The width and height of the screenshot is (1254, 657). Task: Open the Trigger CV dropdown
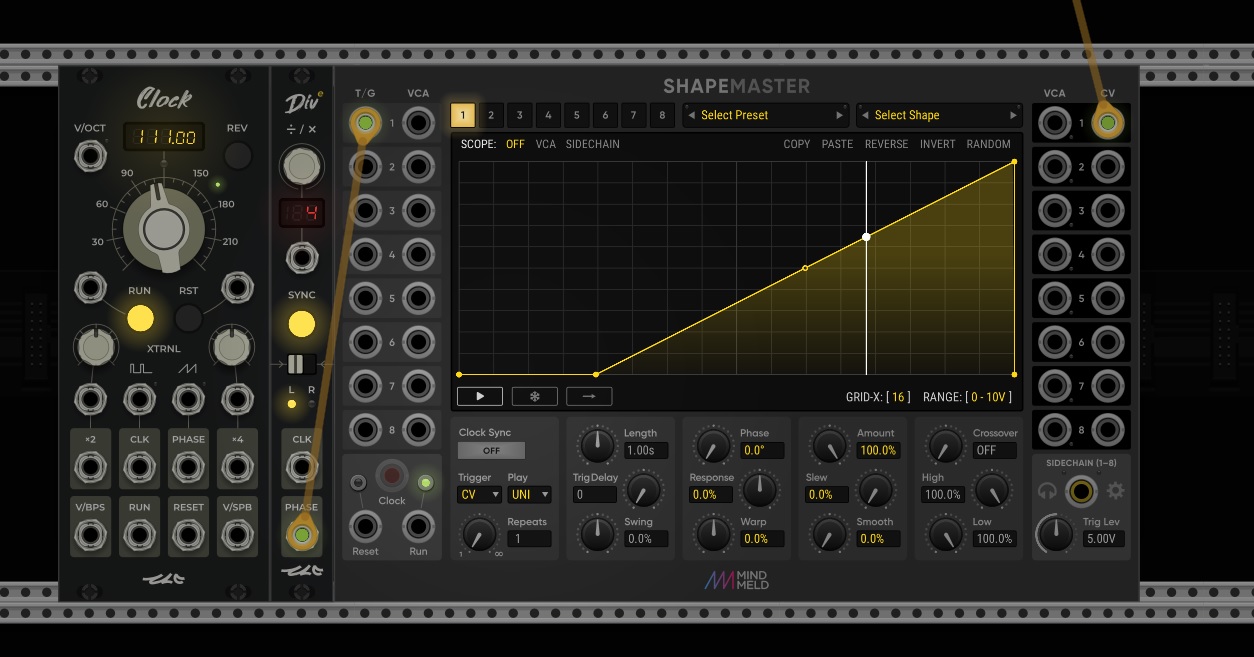[x=480, y=494]
